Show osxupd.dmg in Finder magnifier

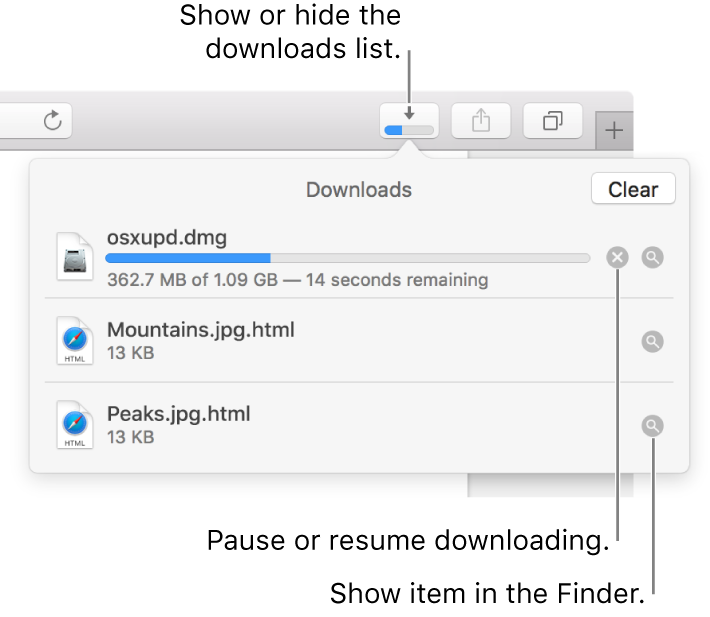pos(652,258)
